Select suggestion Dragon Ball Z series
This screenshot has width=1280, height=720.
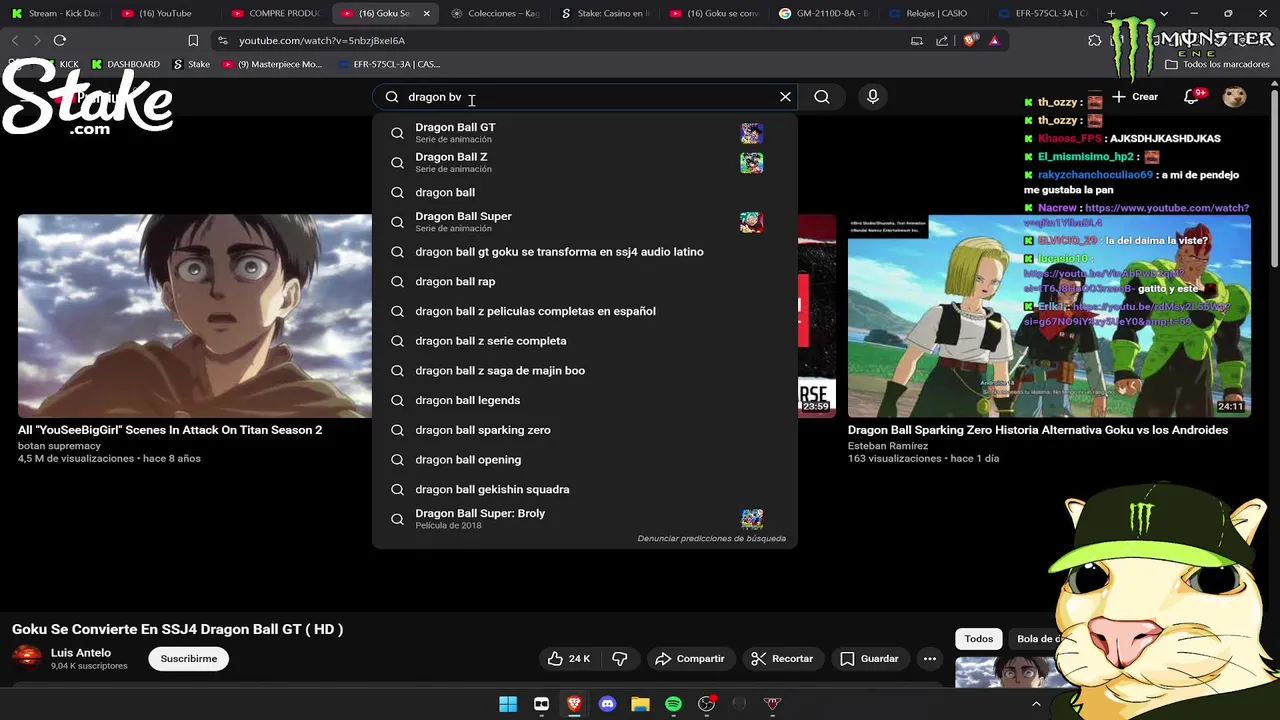click(x=585, y=163)
